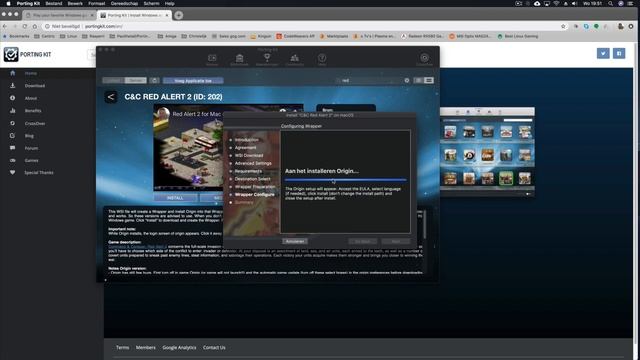Open the Gereedschap menu
This screenshot has height=360, width=640.
pos(124,3)
